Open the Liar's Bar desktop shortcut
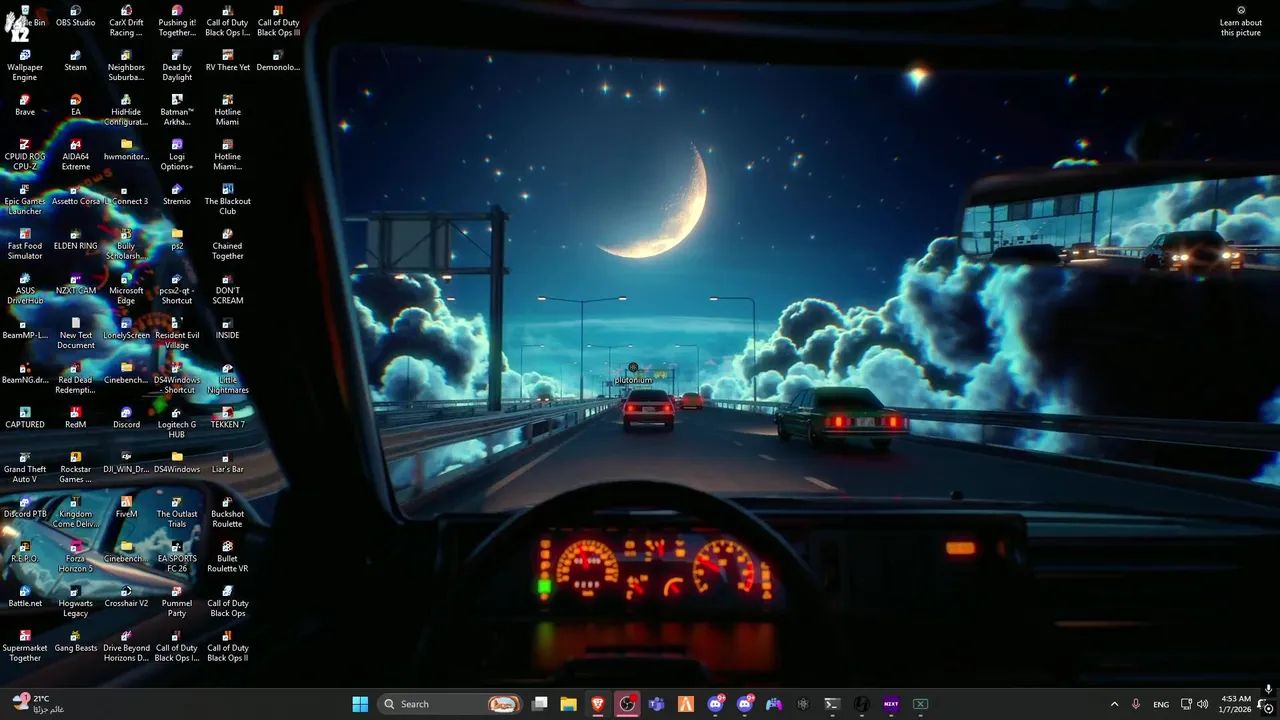This screenshot has height=720, width=1280. [227, 463]
